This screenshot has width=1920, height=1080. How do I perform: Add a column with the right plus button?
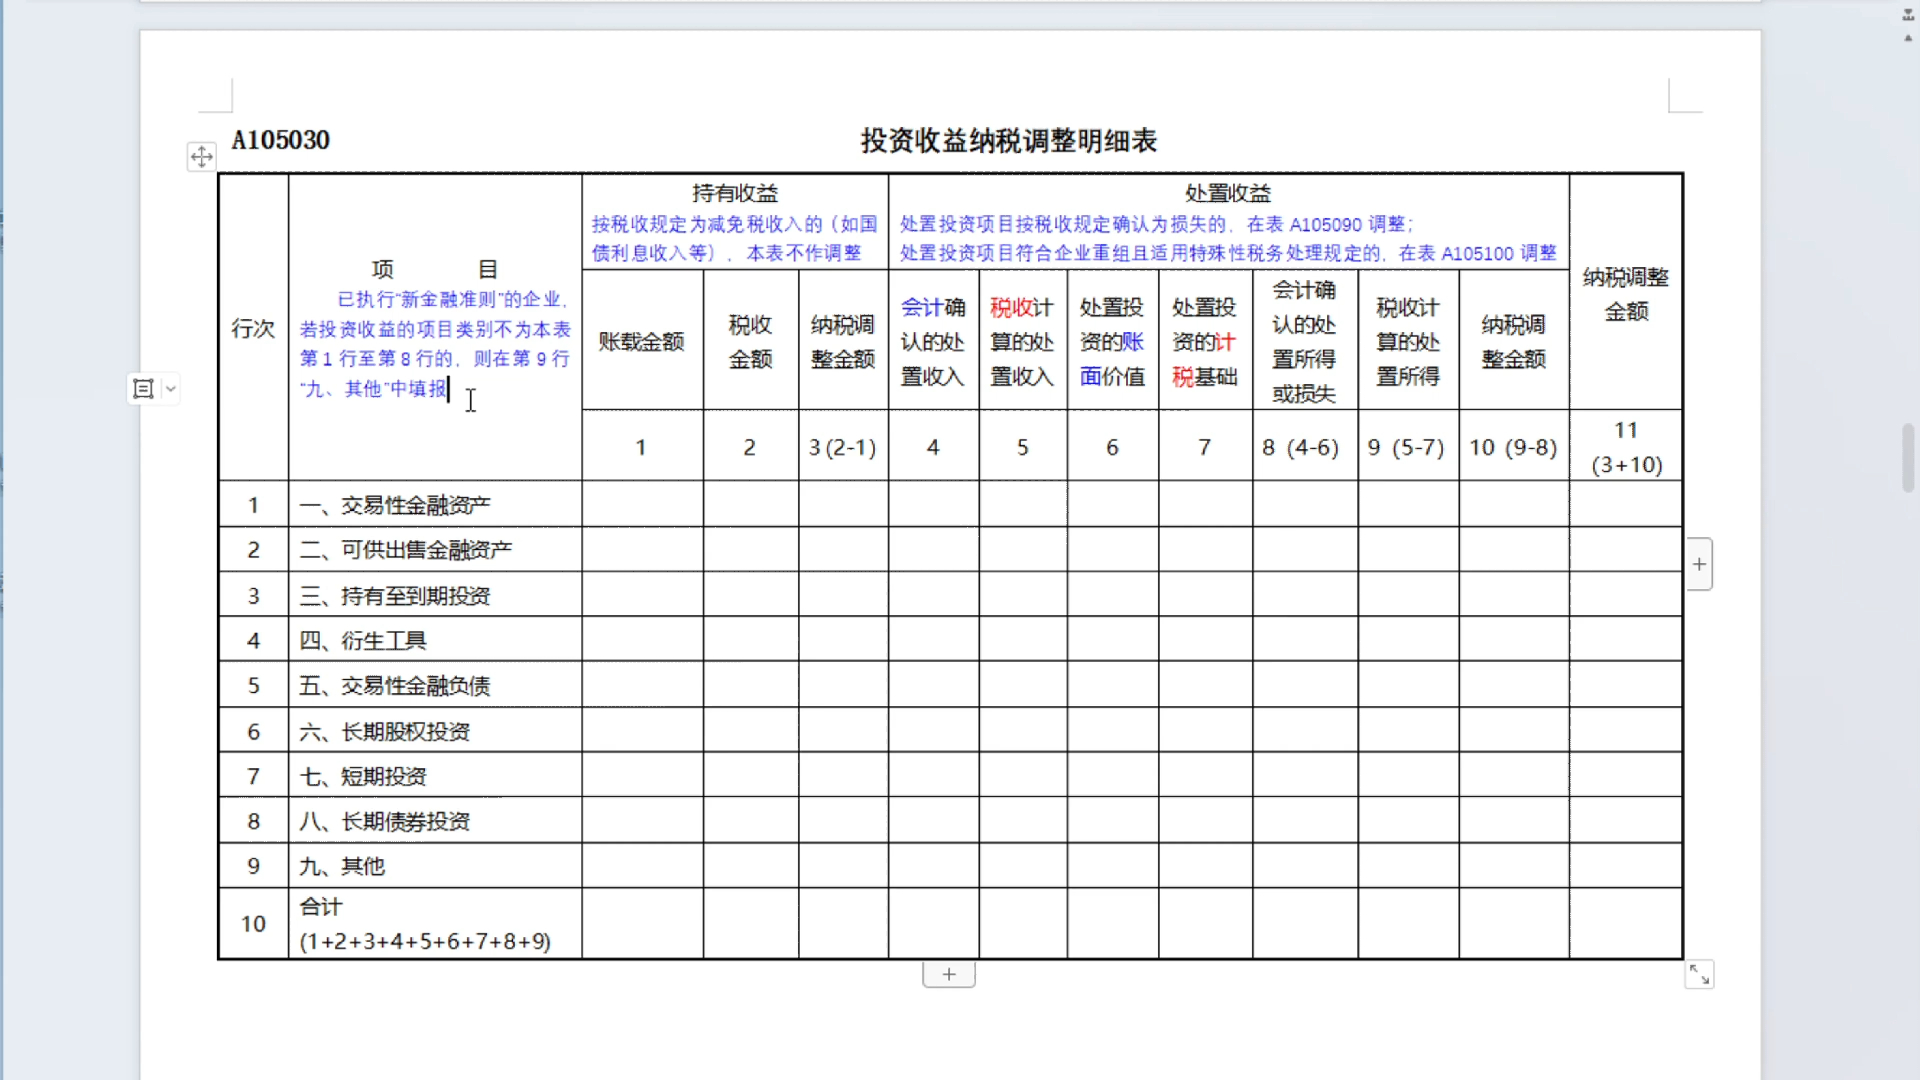click(1699, 564)
